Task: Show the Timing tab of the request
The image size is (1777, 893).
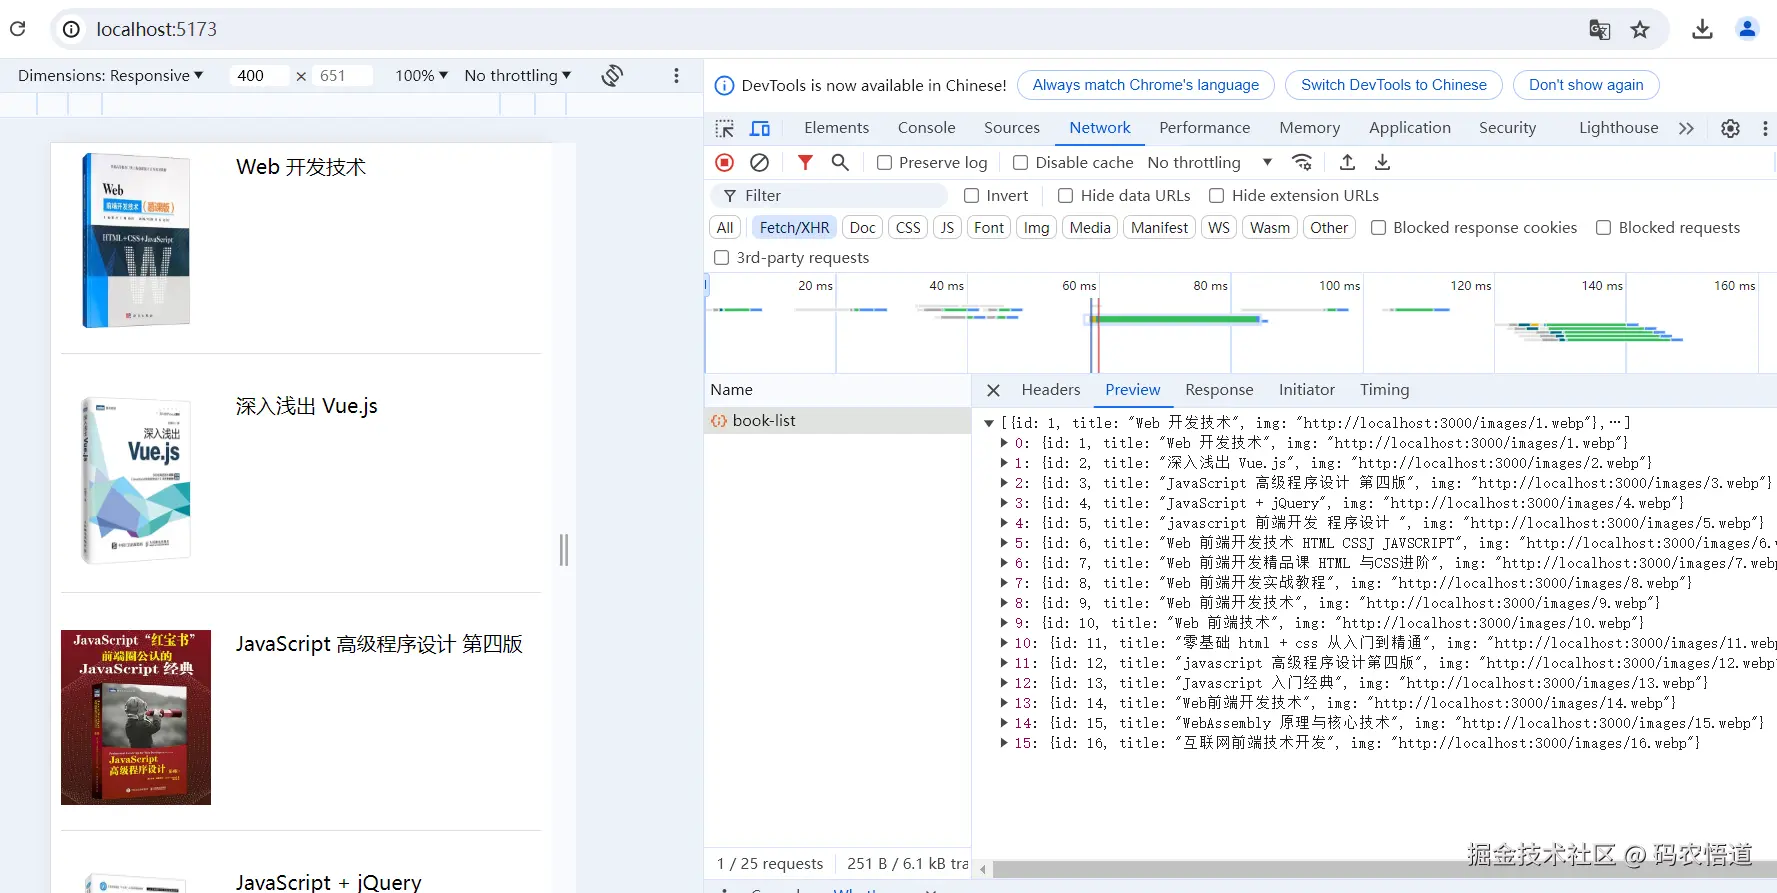Action: click(1384, 390)
